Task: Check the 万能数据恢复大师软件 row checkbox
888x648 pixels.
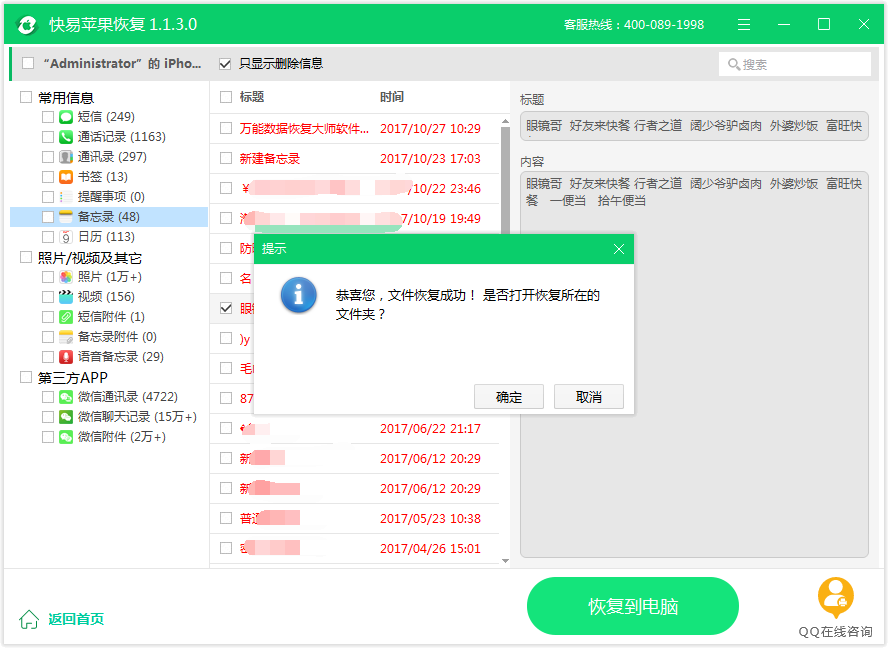Action: click(226, 128)
